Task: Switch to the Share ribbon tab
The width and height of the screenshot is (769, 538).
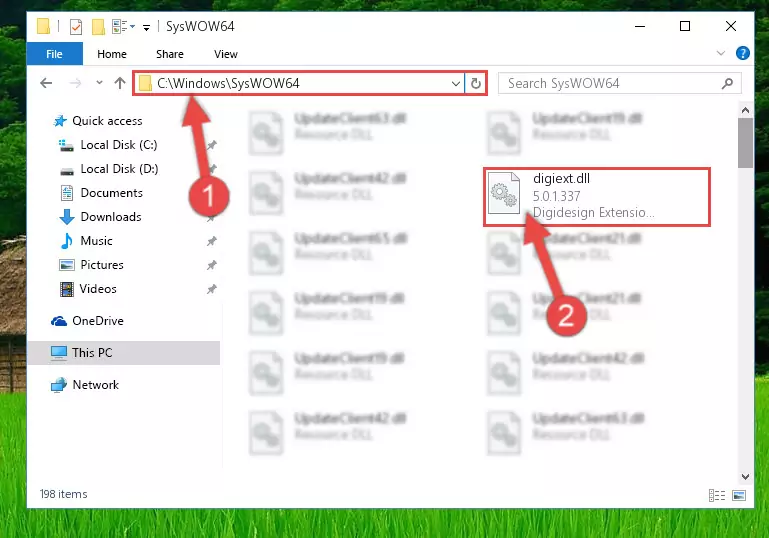Action: point(170,54)
